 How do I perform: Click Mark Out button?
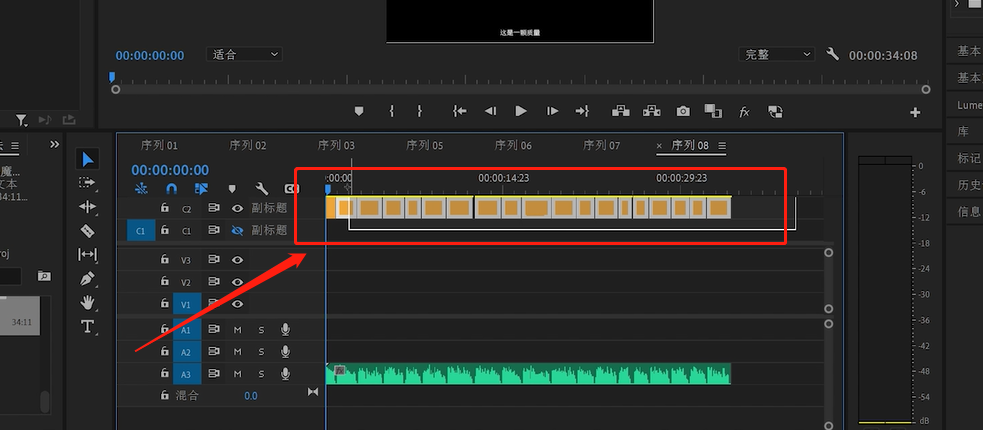(419, 111)
